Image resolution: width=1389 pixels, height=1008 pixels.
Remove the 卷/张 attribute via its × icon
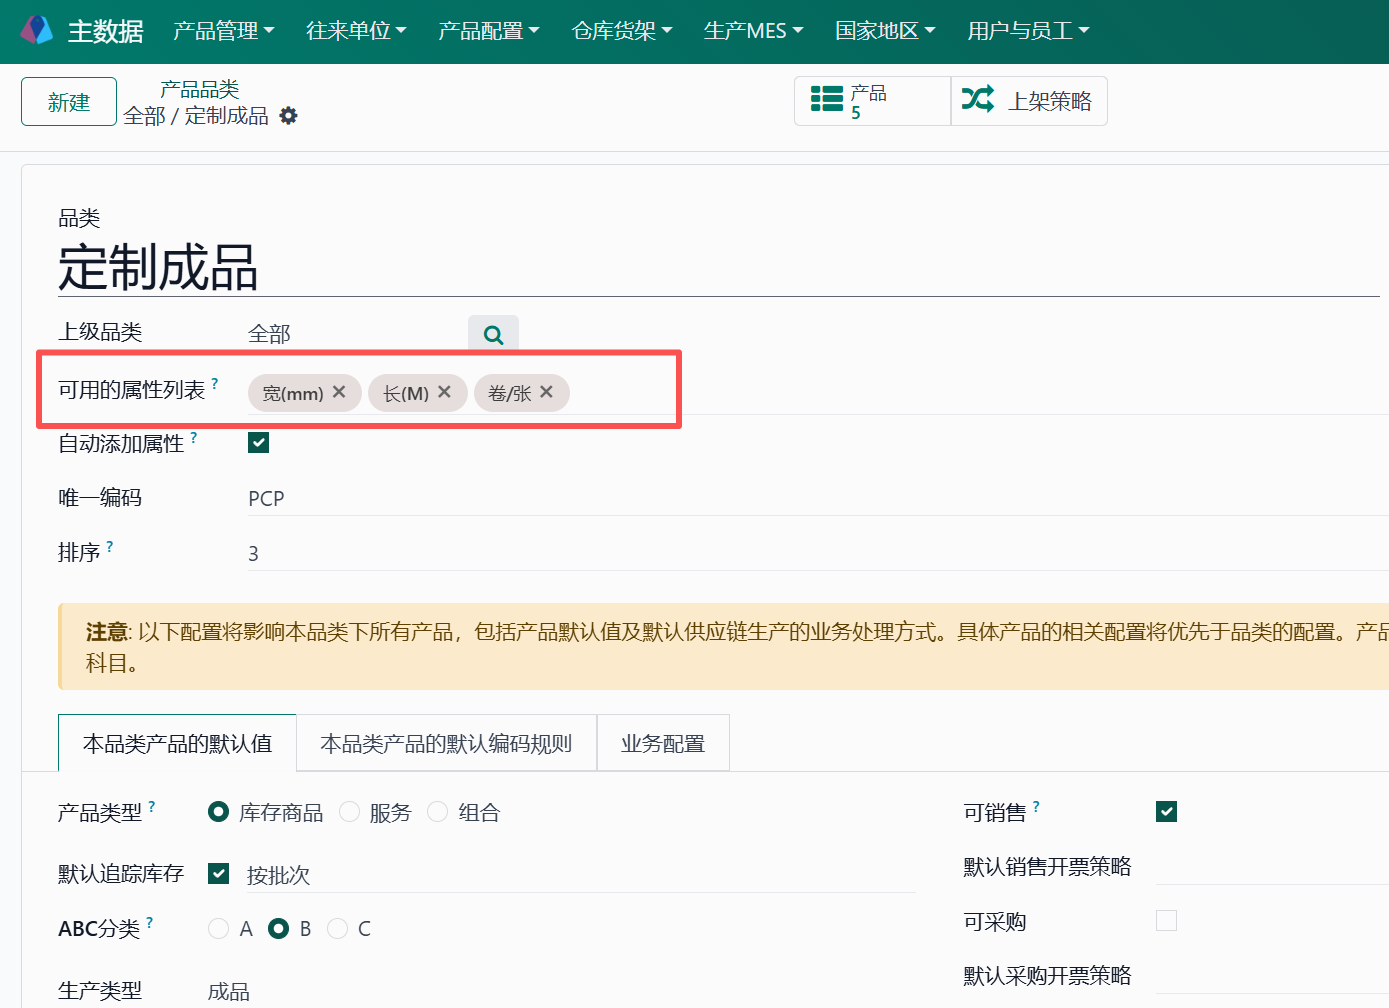[x=546, y=393]
